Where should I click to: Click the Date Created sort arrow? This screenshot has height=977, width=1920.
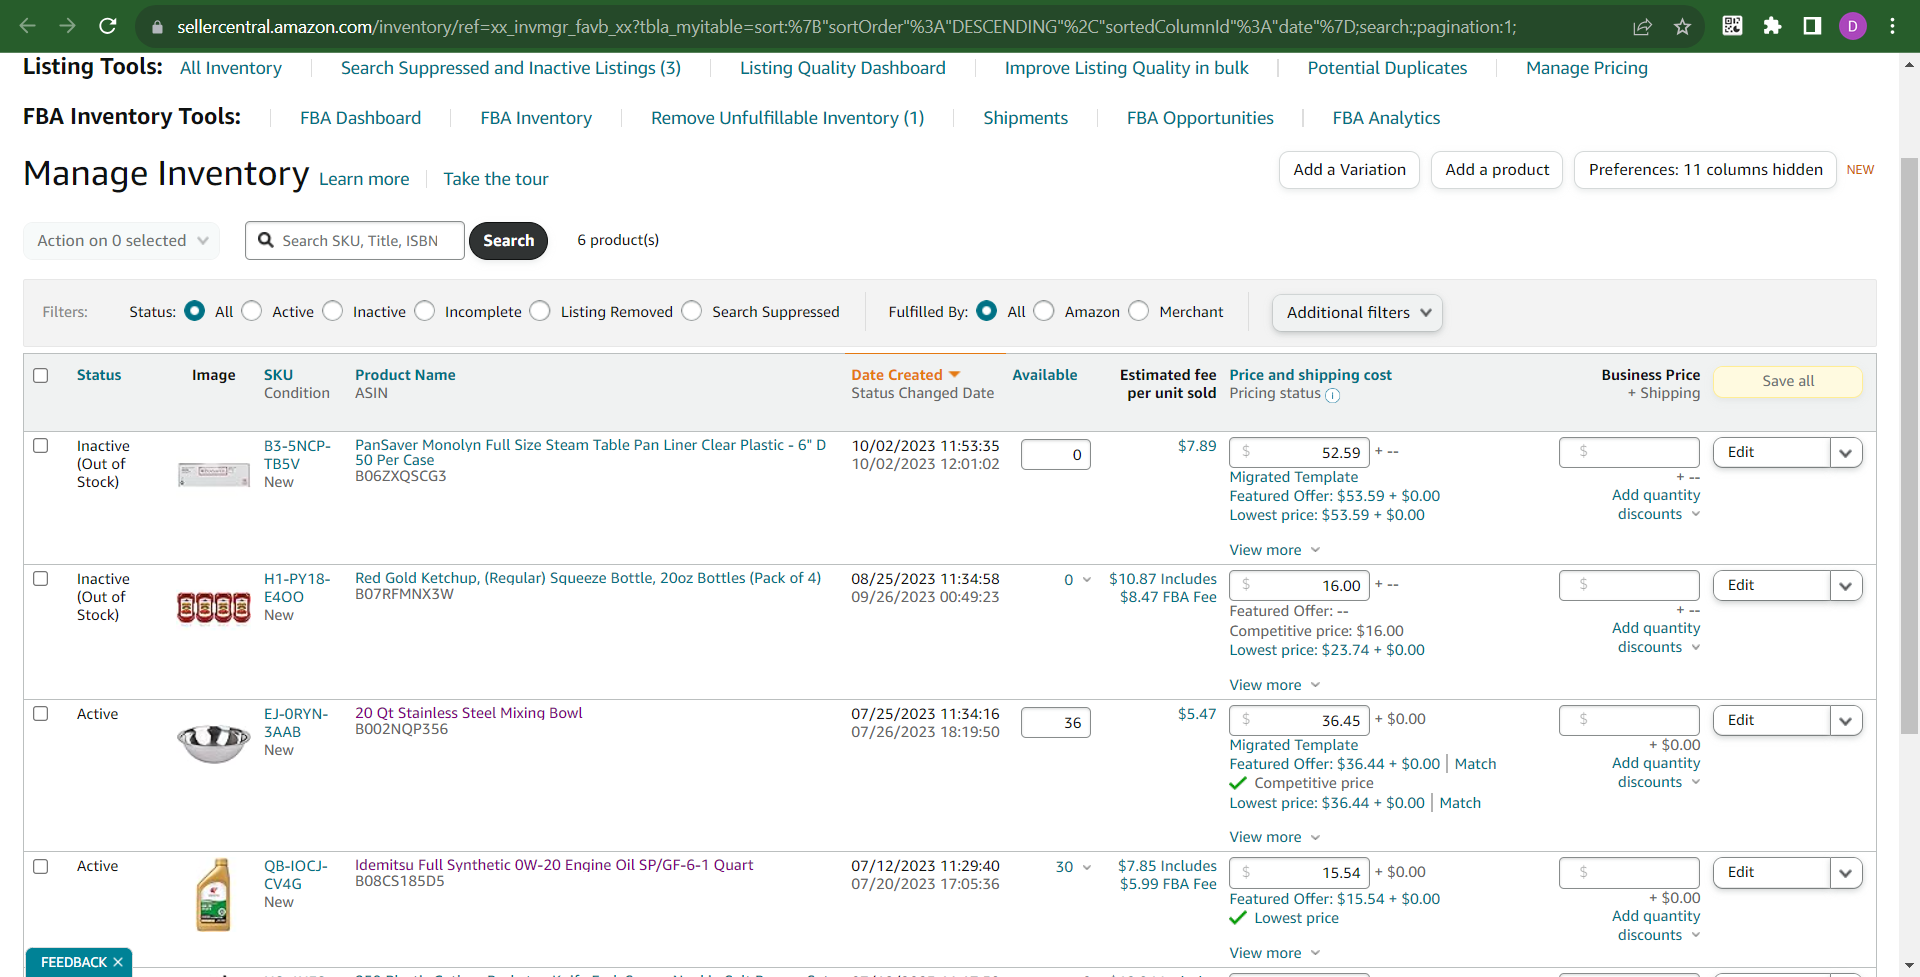click(954, 374)
